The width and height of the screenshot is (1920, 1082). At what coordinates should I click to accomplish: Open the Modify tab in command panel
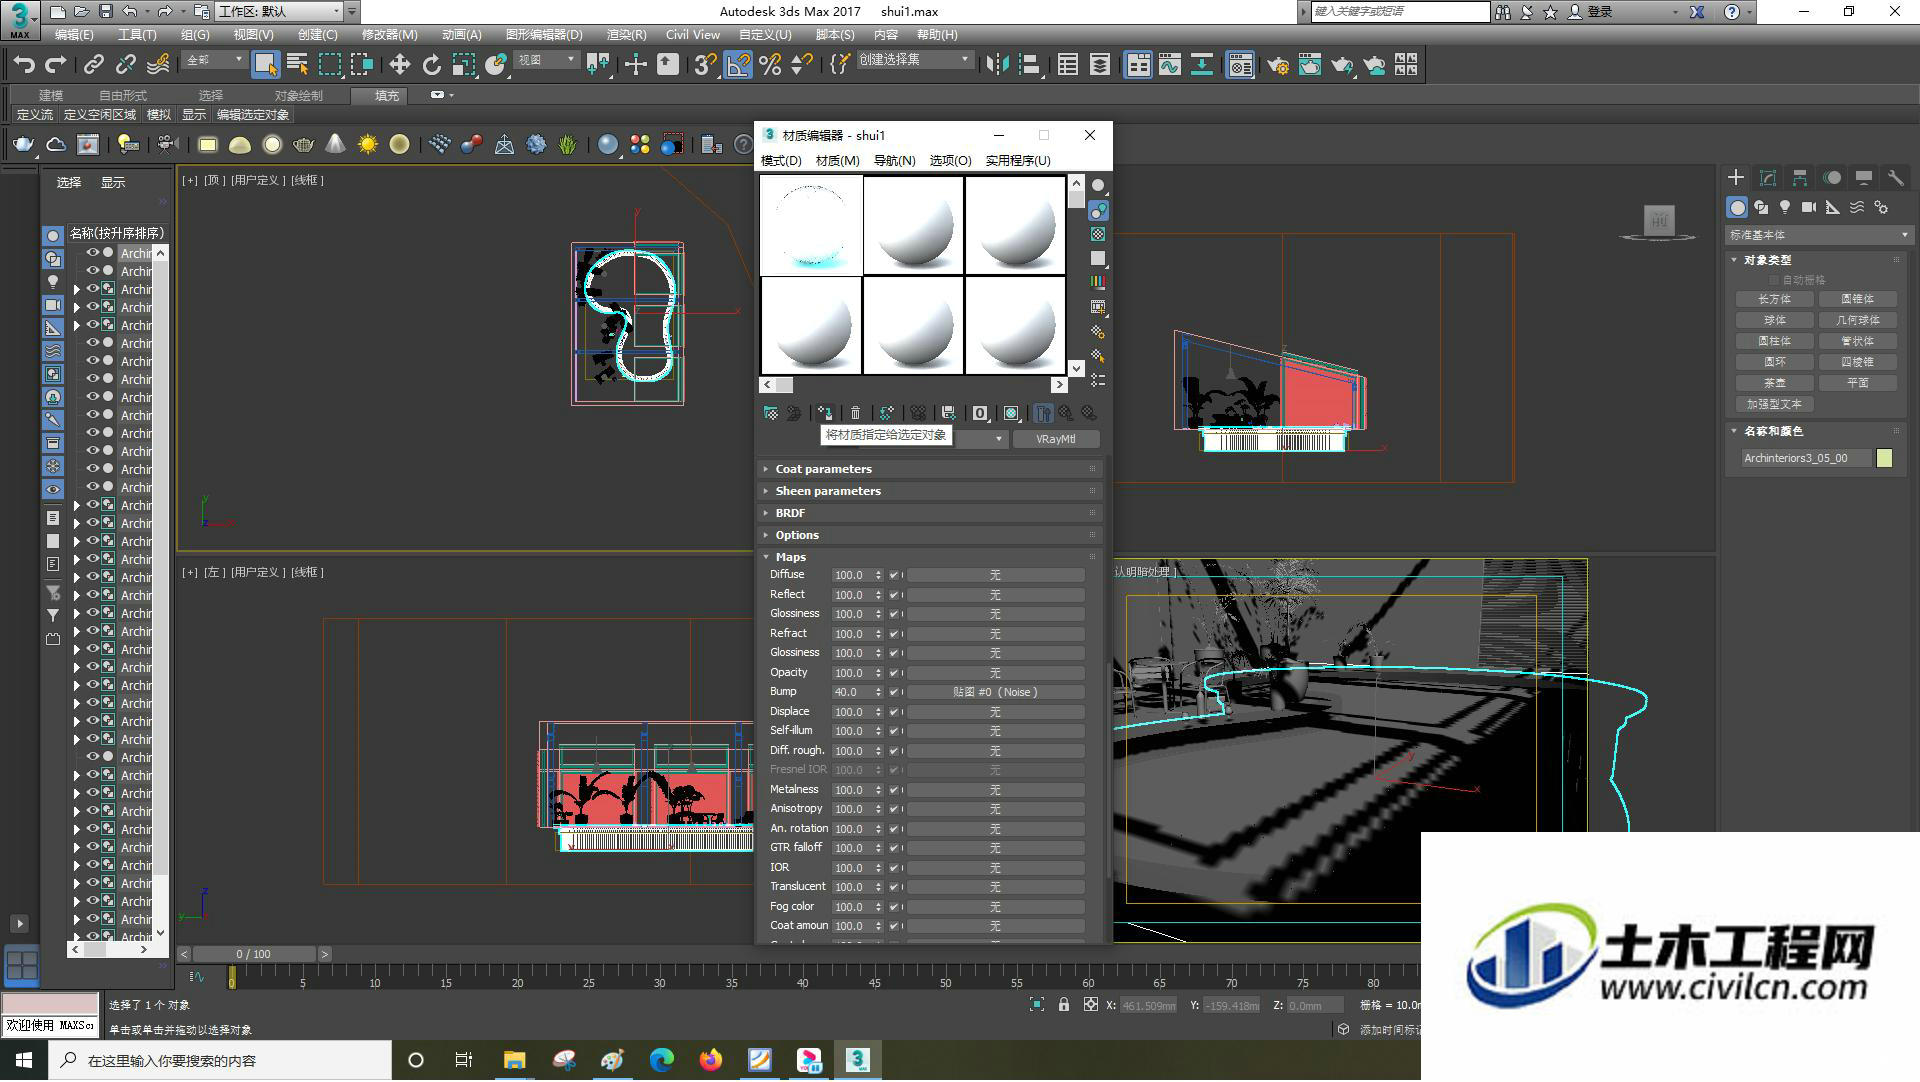tap(1768, 178)
